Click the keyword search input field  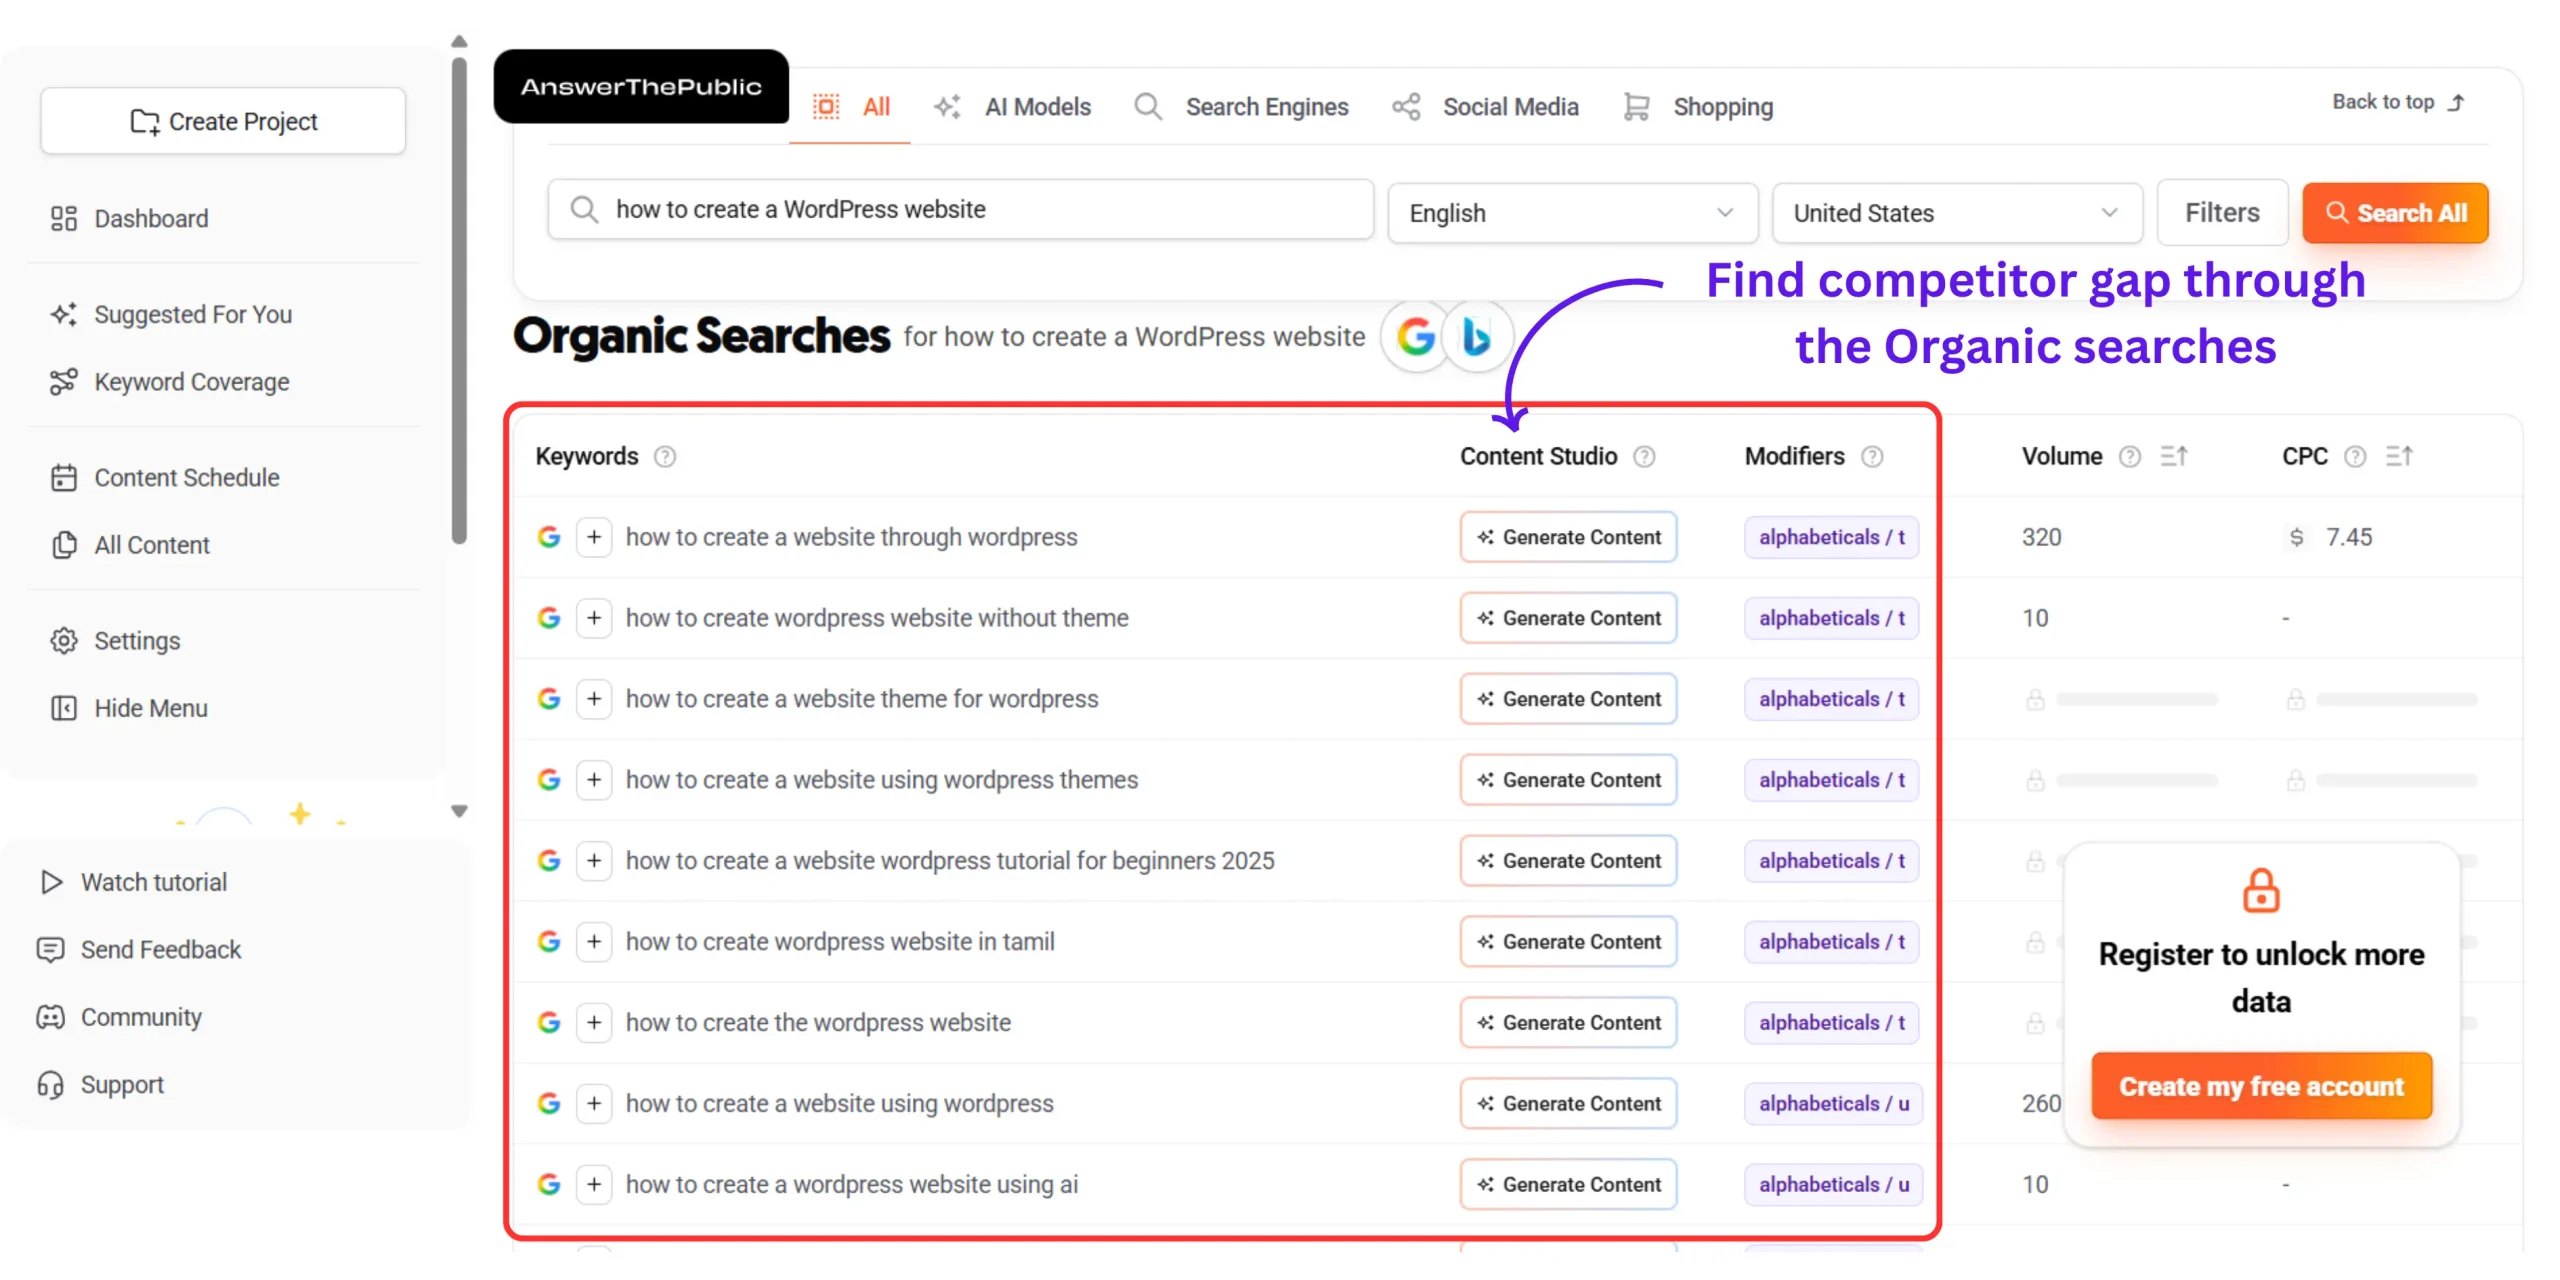point(960,210)
